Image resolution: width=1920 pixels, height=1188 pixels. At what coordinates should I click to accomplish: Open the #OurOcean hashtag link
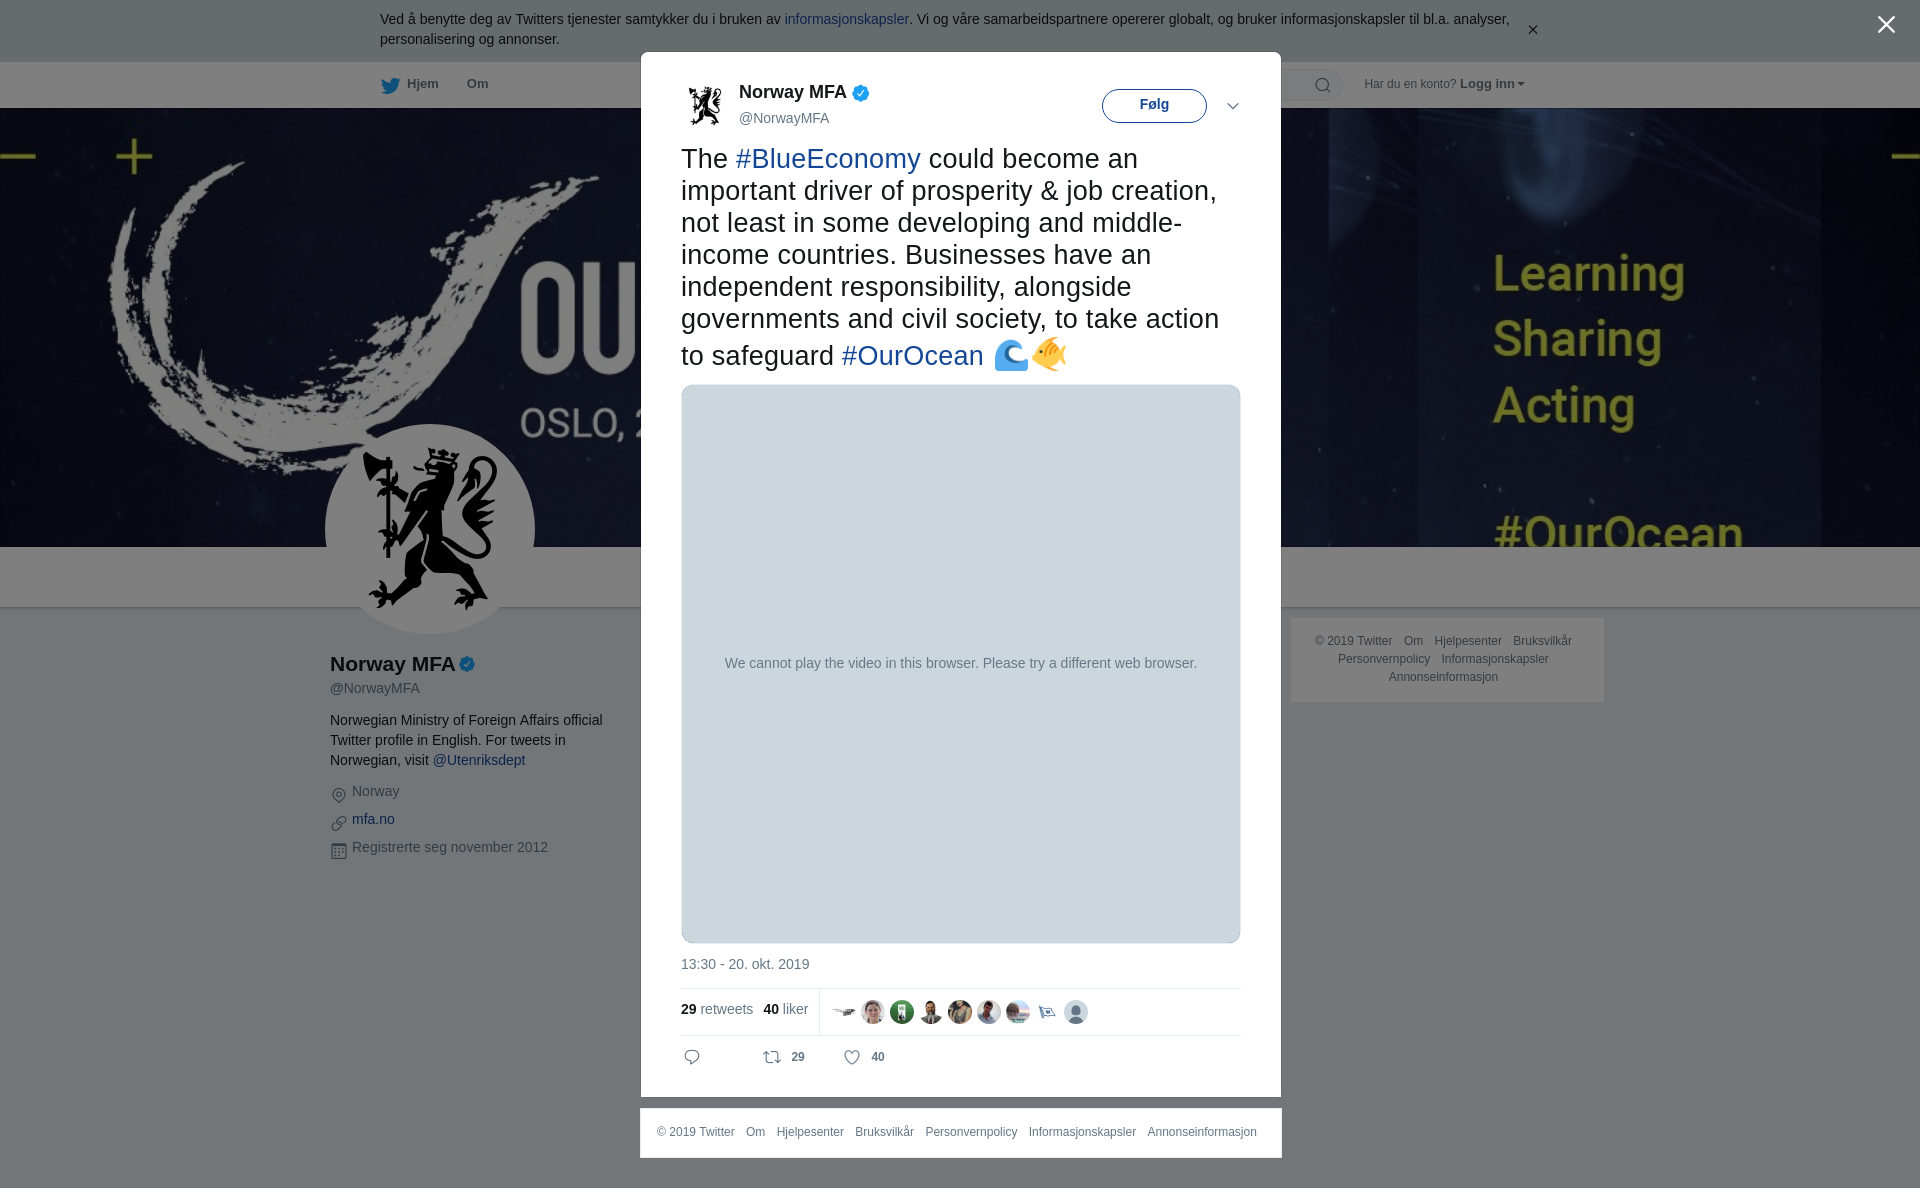[x=913, y=356]
